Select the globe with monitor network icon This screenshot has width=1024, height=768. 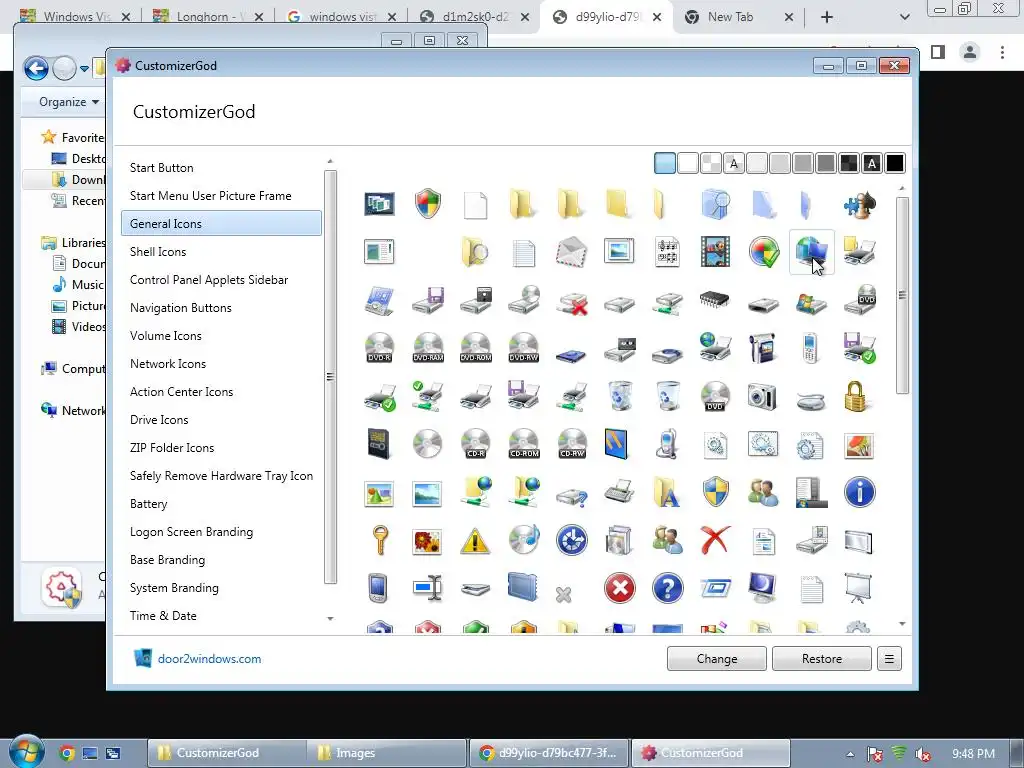(812, 252)
